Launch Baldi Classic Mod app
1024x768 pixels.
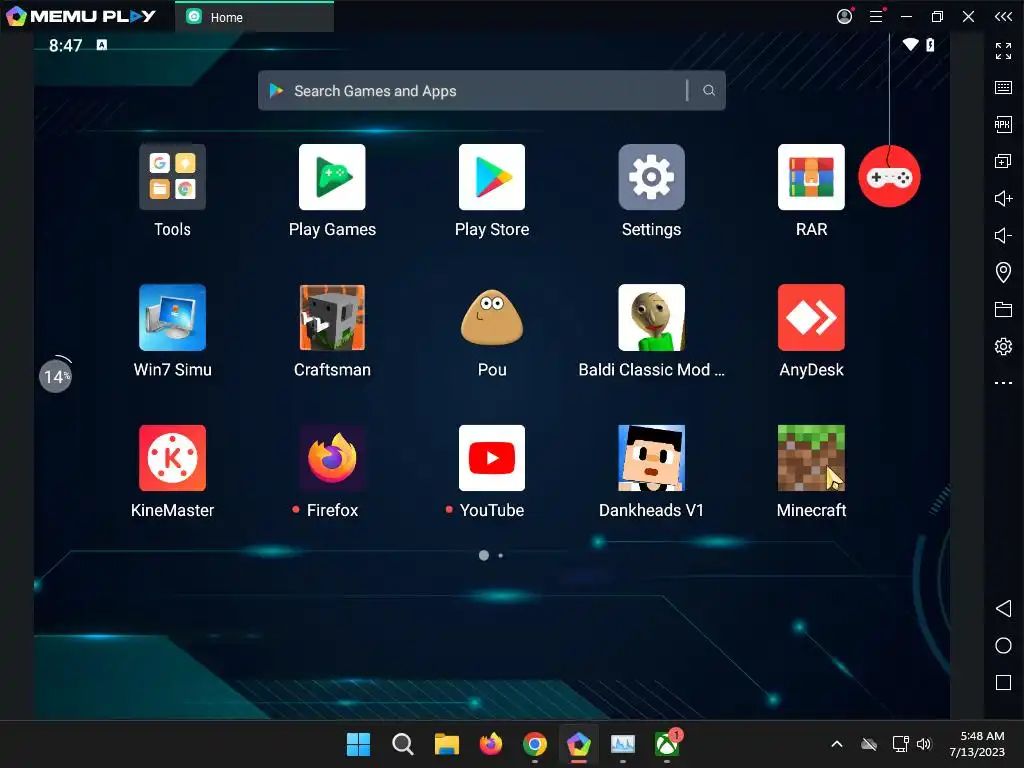pos(651,317)
